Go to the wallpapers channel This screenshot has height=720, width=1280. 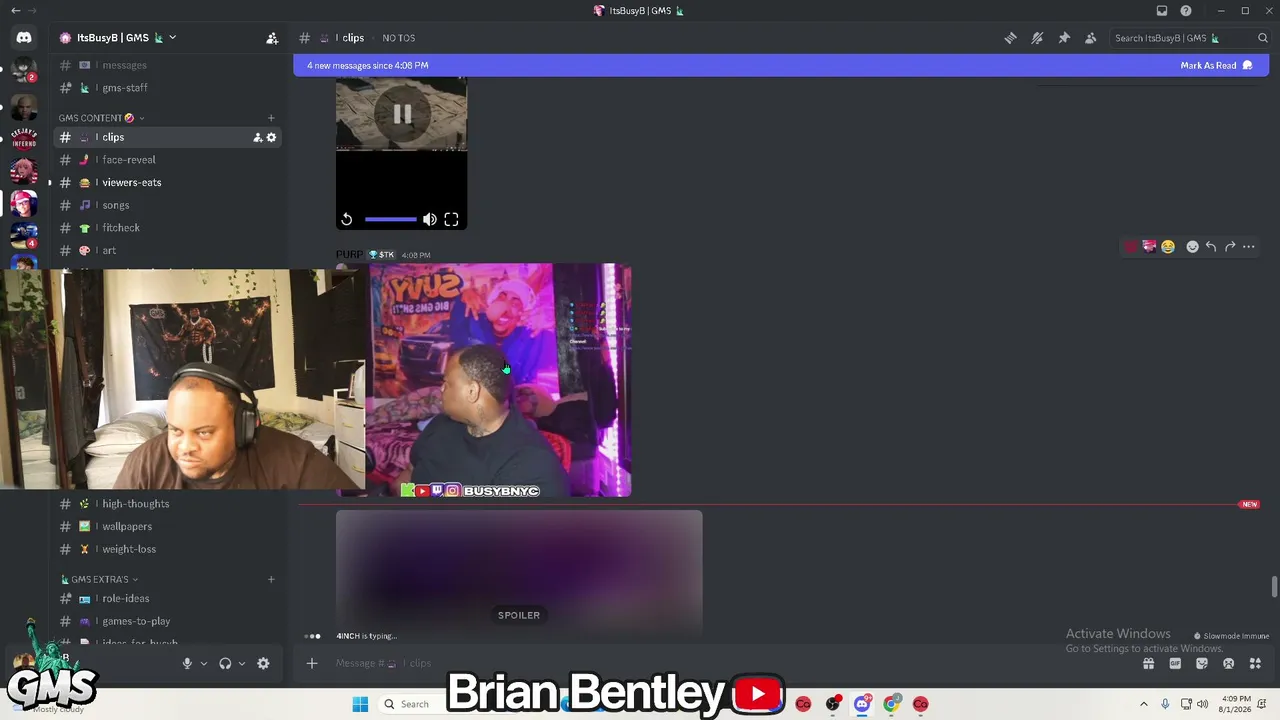tap(167, 527)
